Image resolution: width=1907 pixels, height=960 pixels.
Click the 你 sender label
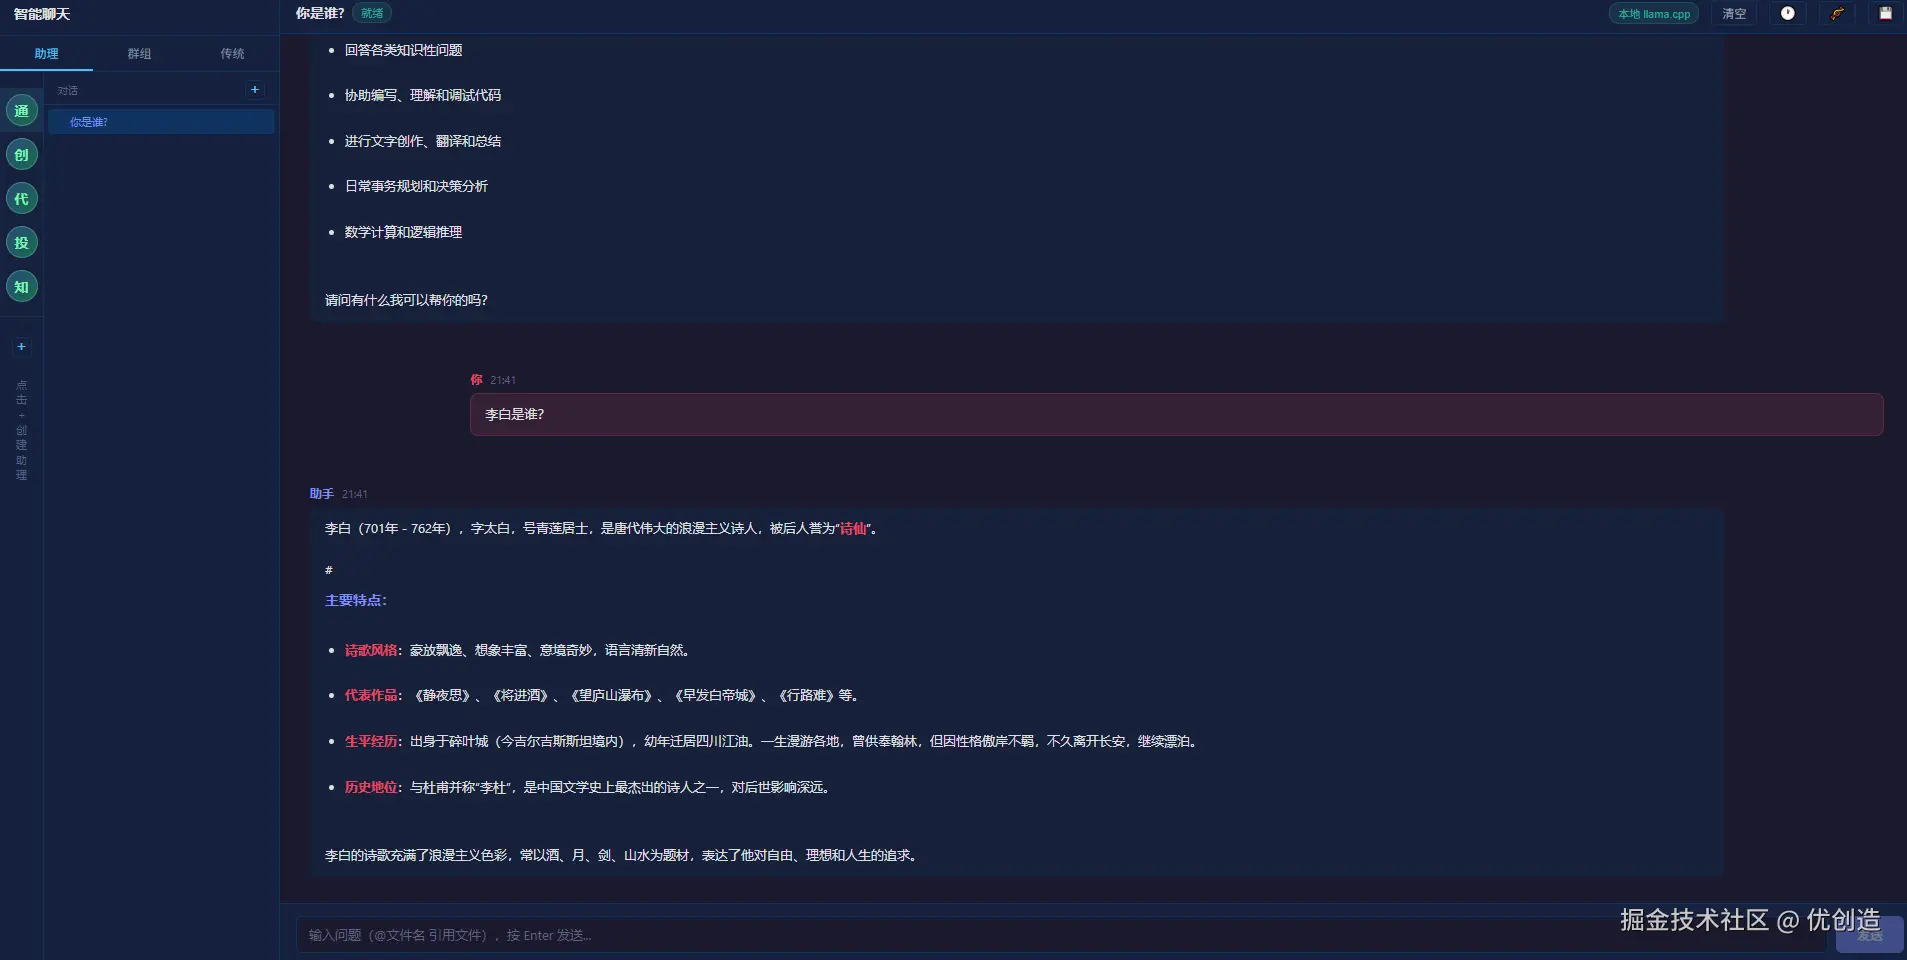476,380
